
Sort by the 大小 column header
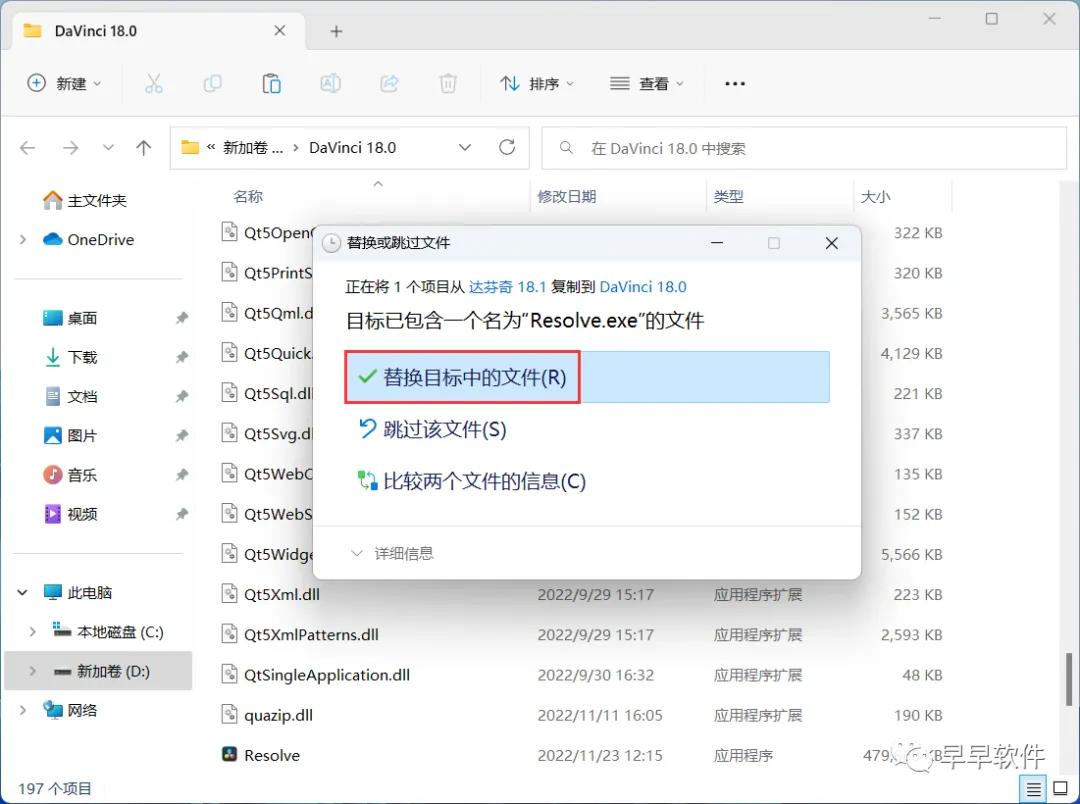tap(875, 196)
